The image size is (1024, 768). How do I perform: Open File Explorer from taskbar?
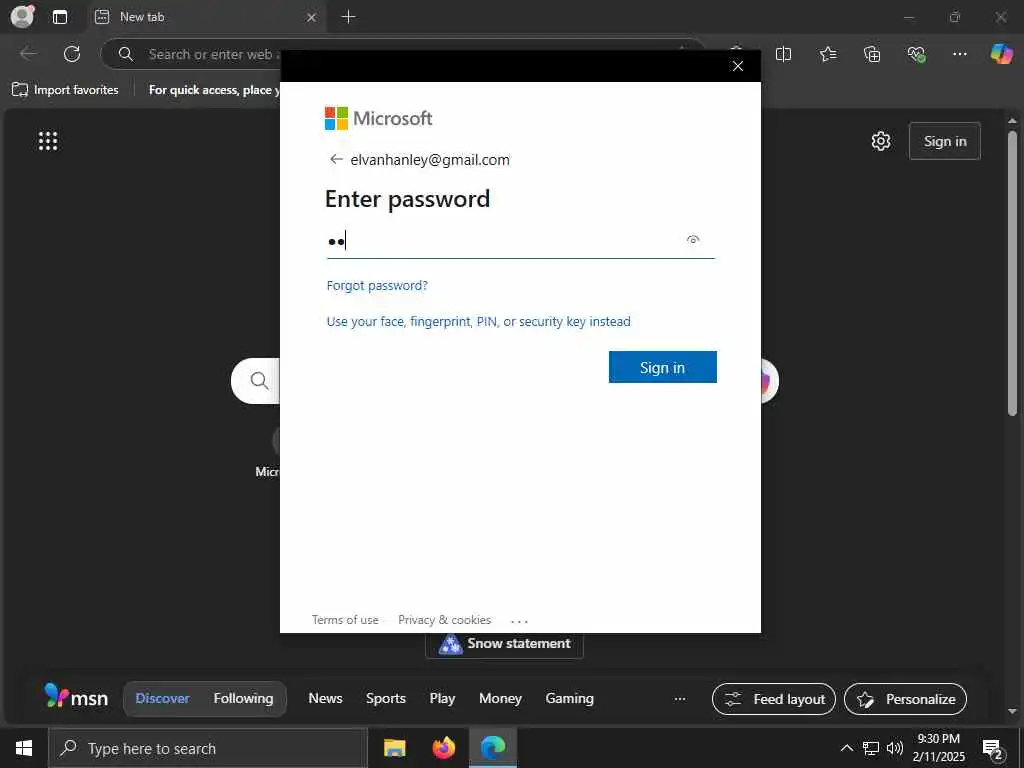(394, 748)
